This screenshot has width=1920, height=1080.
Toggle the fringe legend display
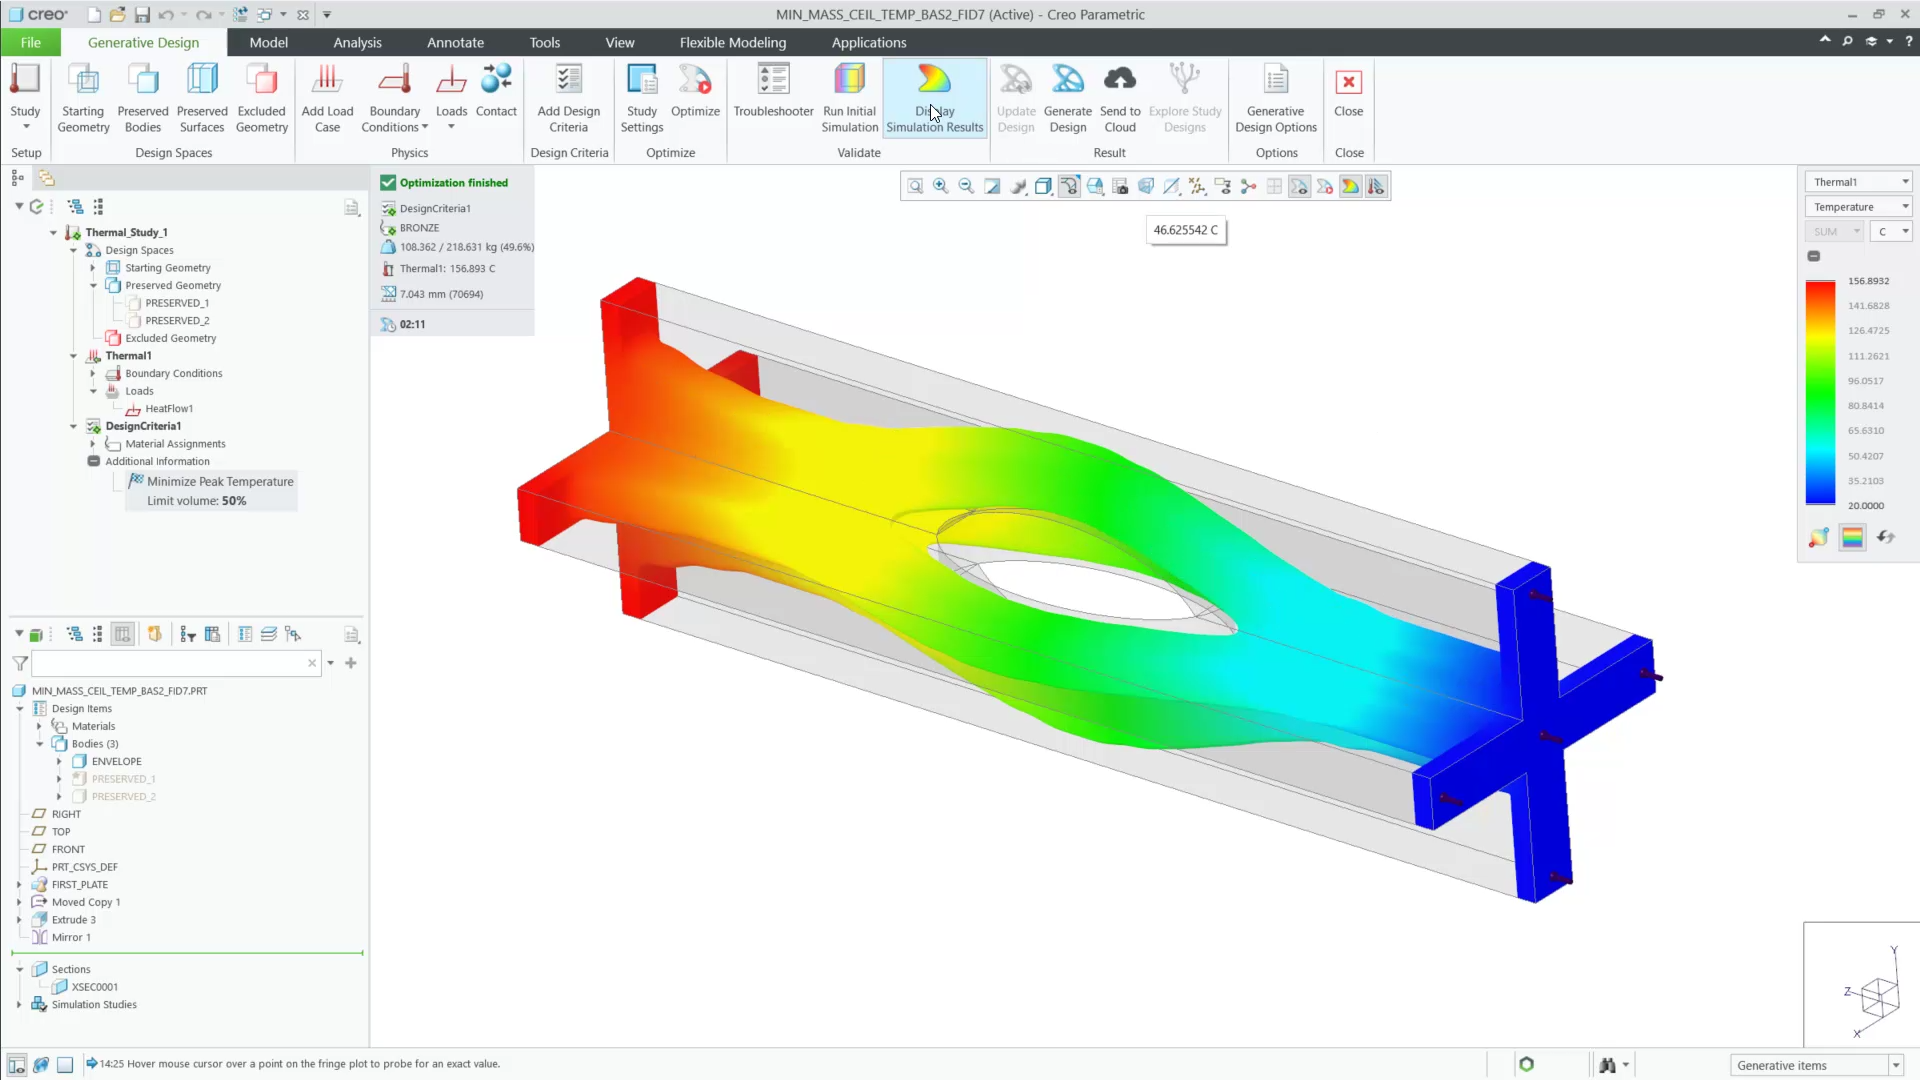pos(1854,537)
